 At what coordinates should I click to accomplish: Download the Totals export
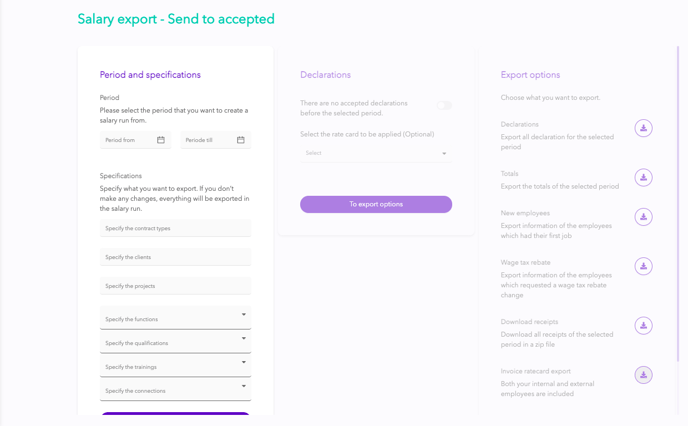point(643,178)
